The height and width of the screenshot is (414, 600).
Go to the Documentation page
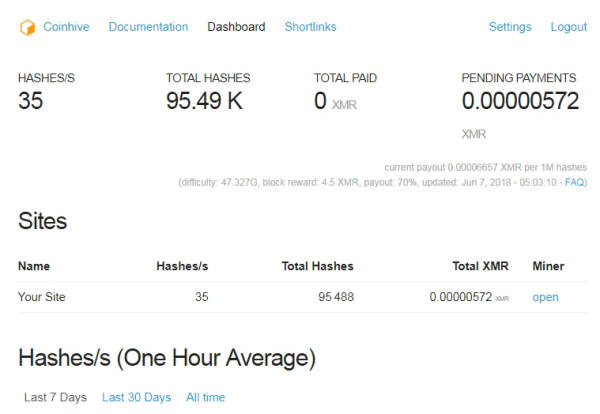pos(148,27)
